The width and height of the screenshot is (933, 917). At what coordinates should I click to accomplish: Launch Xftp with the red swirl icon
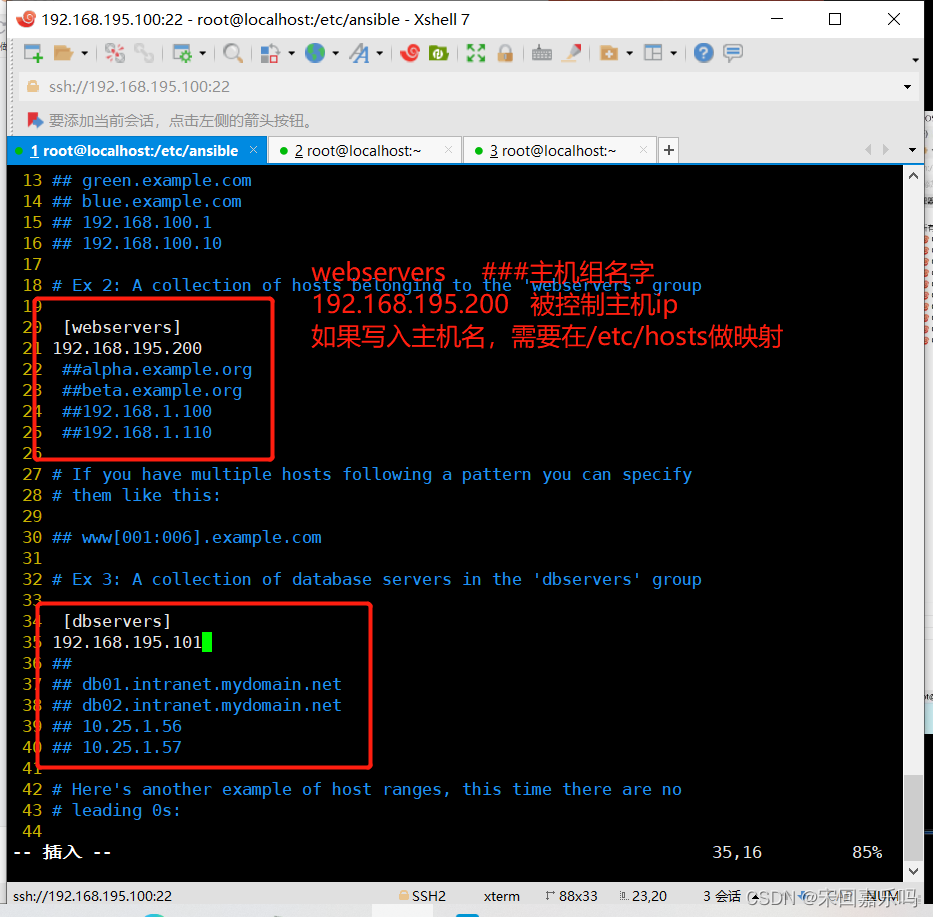[x=409, y=54]
